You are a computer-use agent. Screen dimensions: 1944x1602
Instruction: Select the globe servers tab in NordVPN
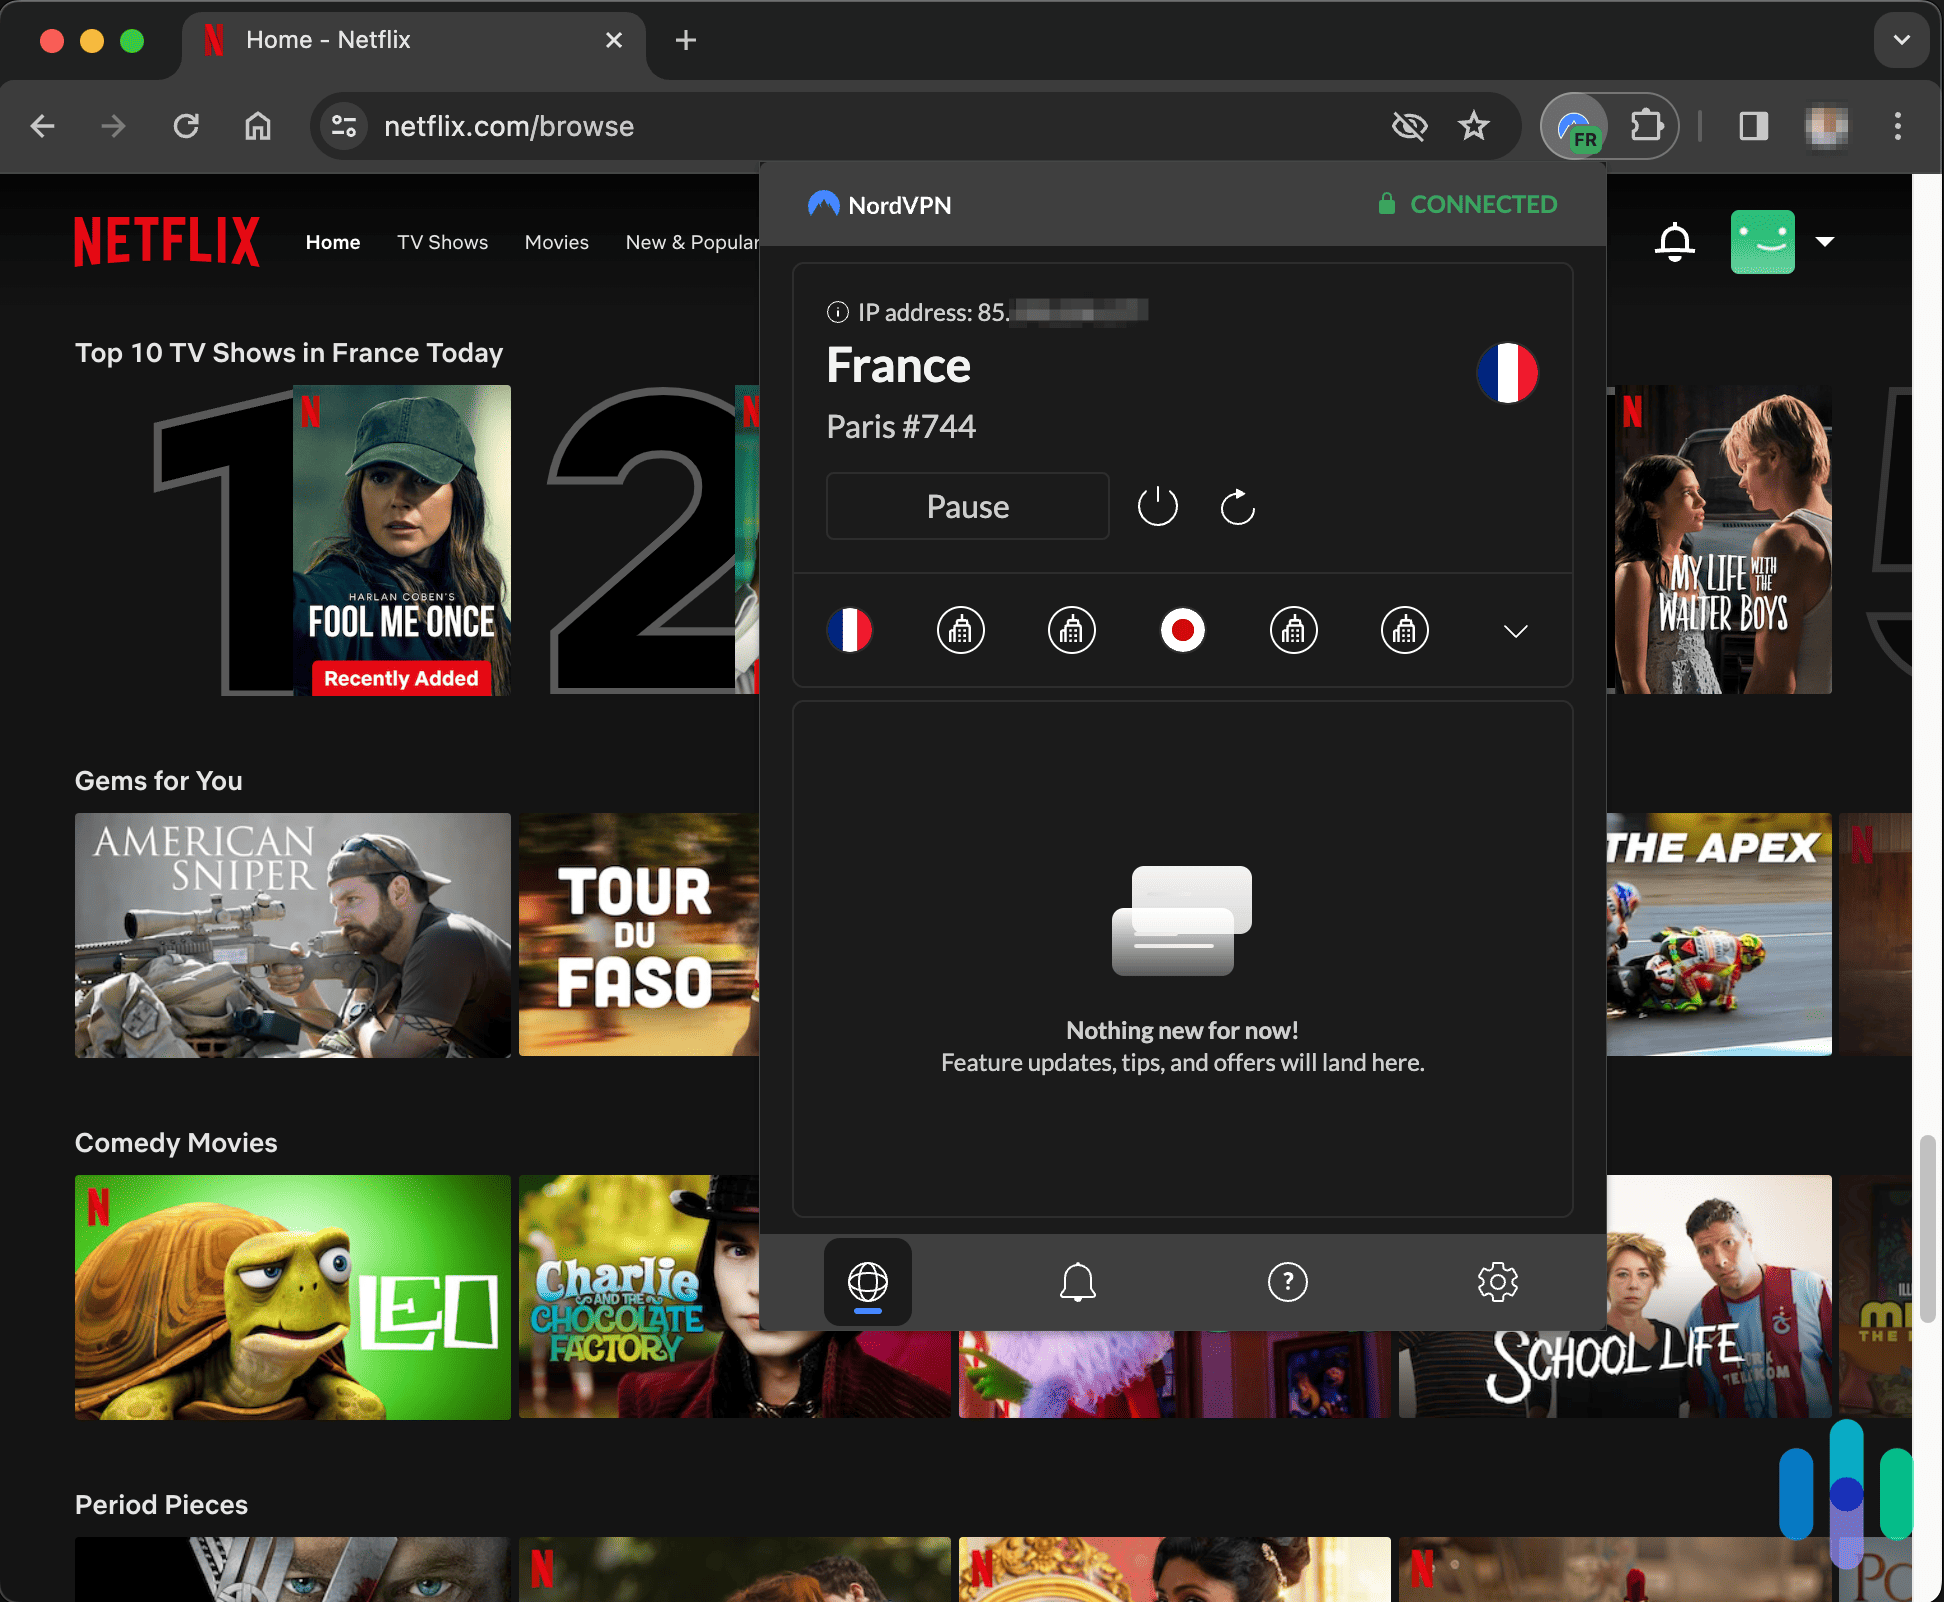point(867,1283)
